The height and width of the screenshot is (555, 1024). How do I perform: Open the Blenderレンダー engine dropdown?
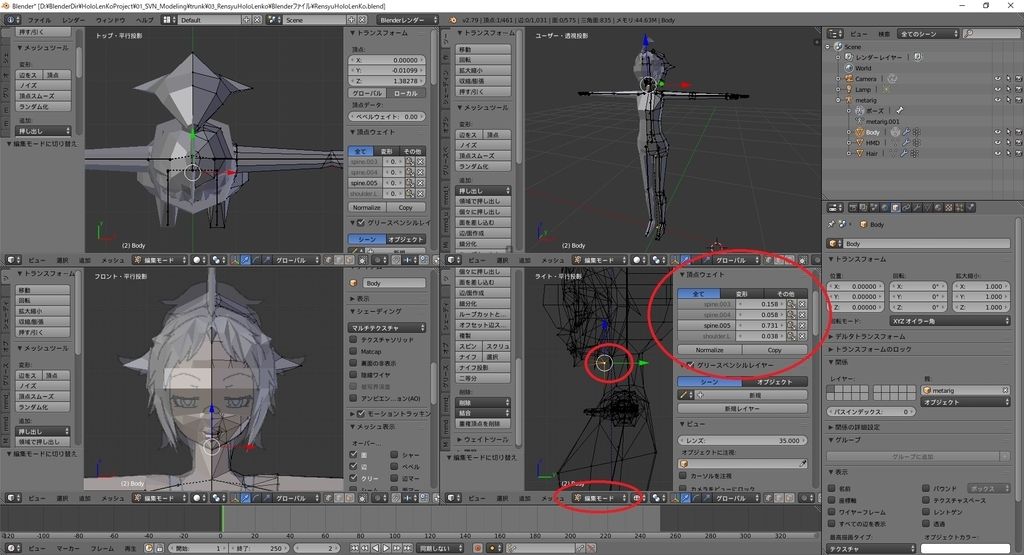407,20
